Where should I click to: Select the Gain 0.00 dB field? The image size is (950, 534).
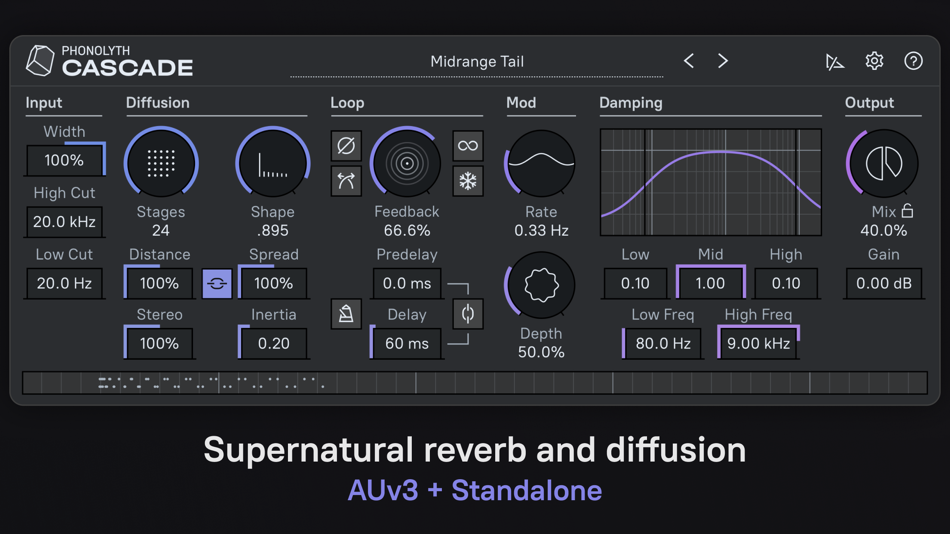point(883,283)
